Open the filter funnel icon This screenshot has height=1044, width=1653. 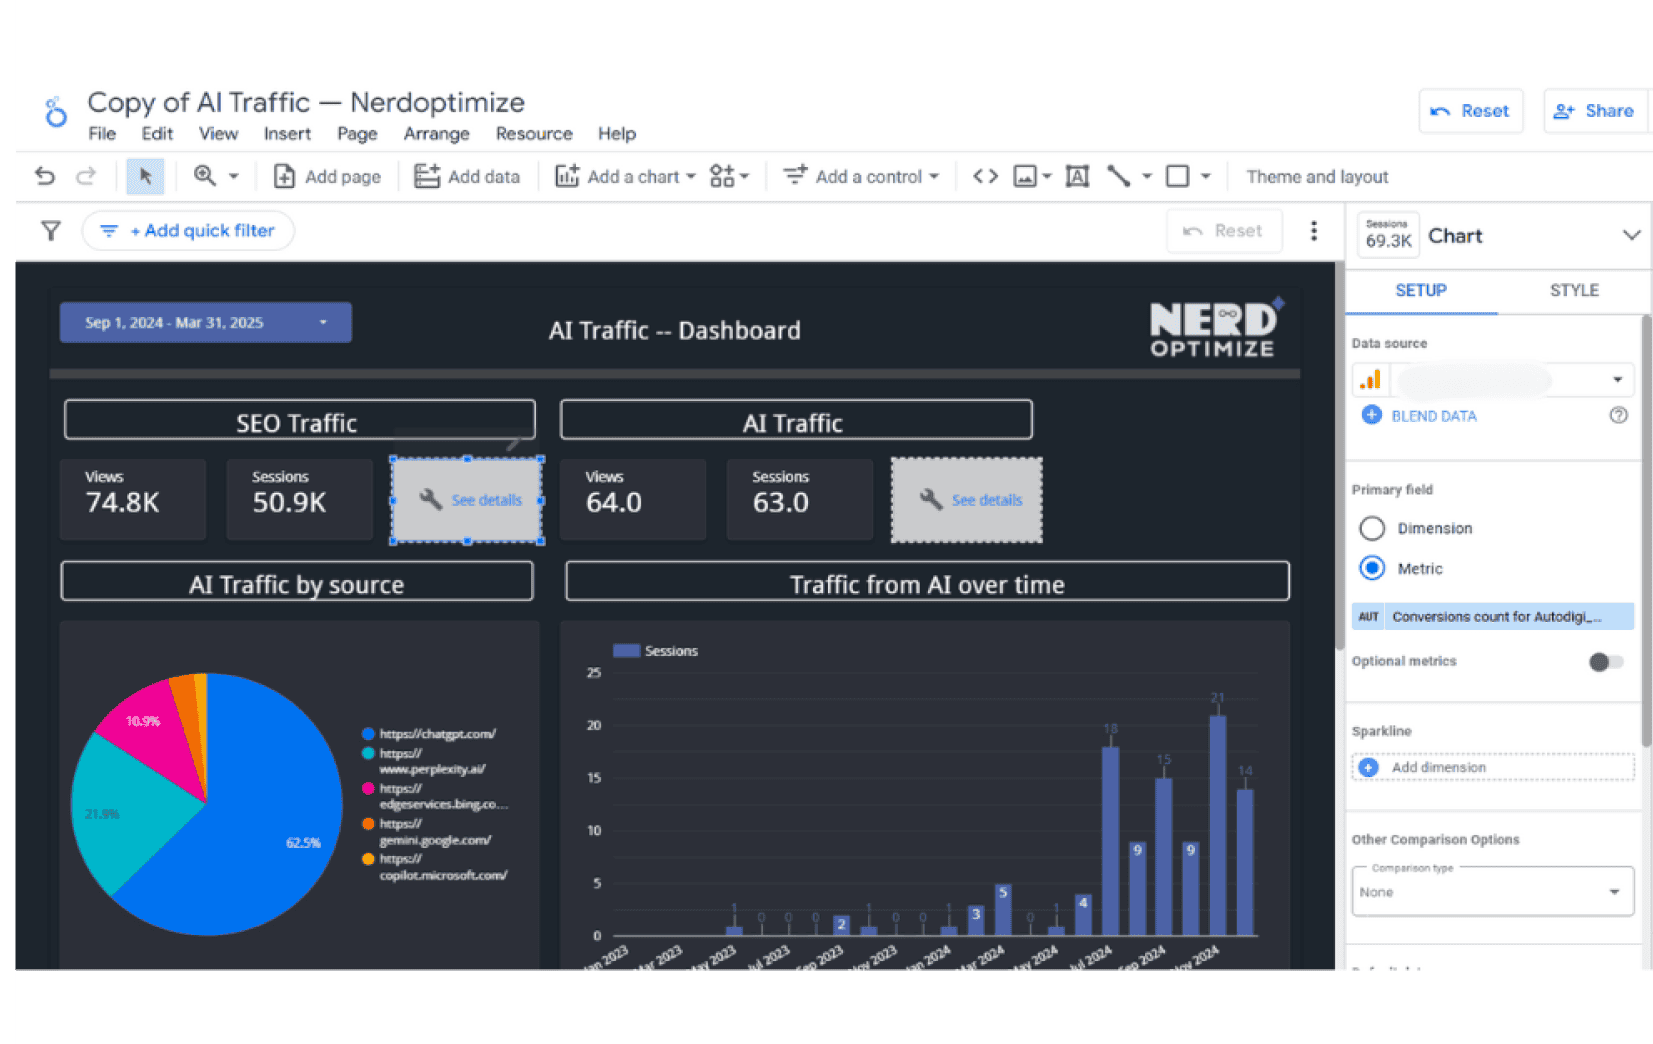pos(51,231)
